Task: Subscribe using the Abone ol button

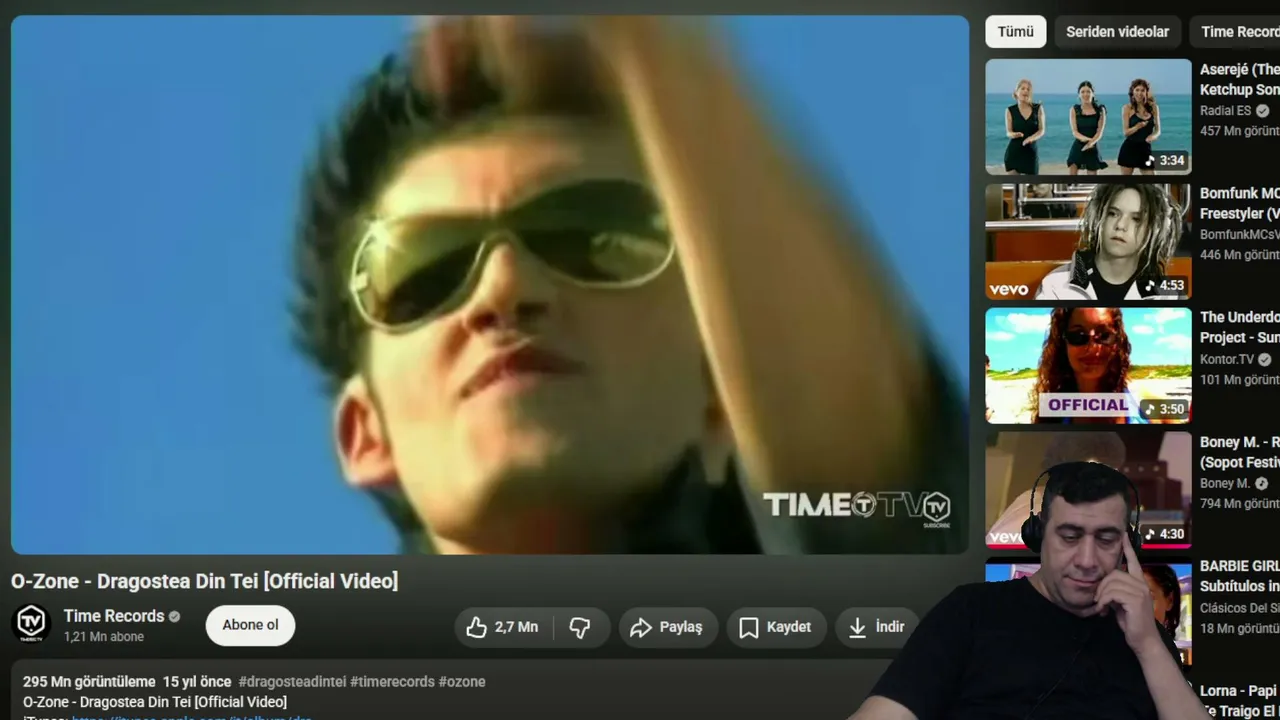Action: point(250,625)
